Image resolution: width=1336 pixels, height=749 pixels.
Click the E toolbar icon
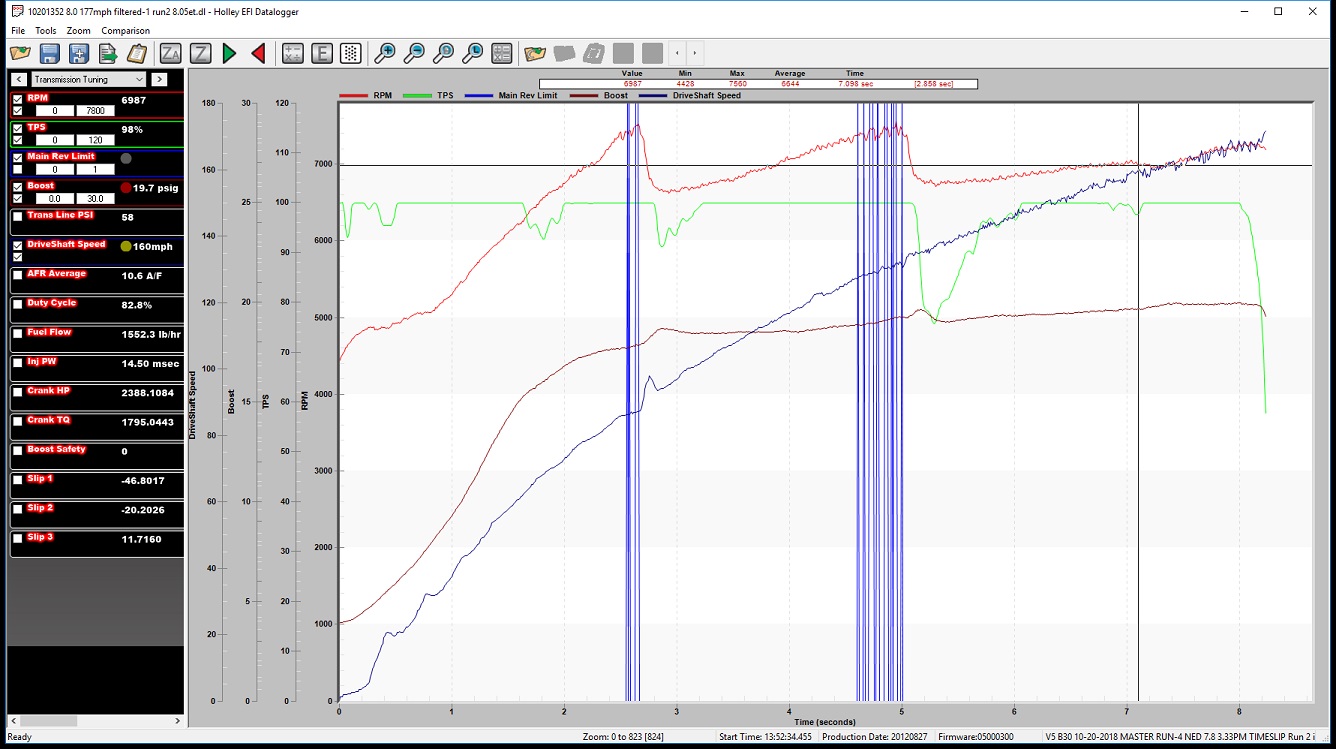click(321, 53)
